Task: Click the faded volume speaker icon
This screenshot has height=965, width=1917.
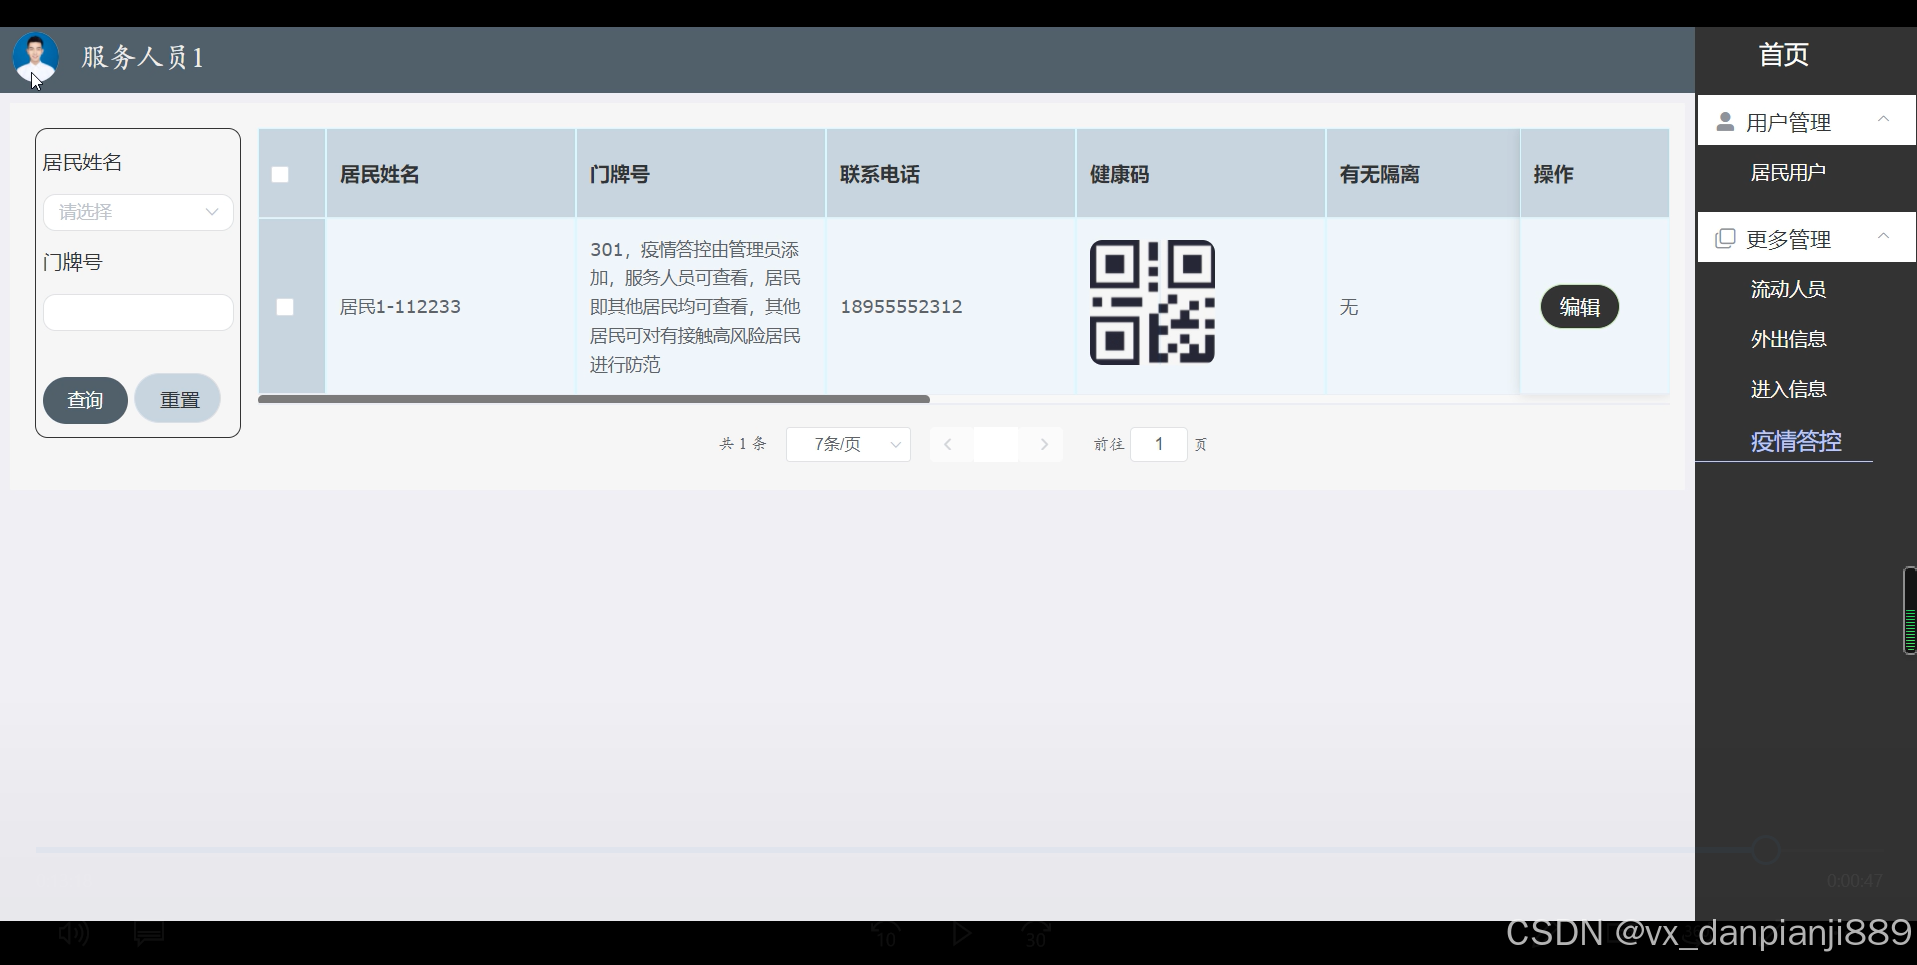Action: pos(74,934)
